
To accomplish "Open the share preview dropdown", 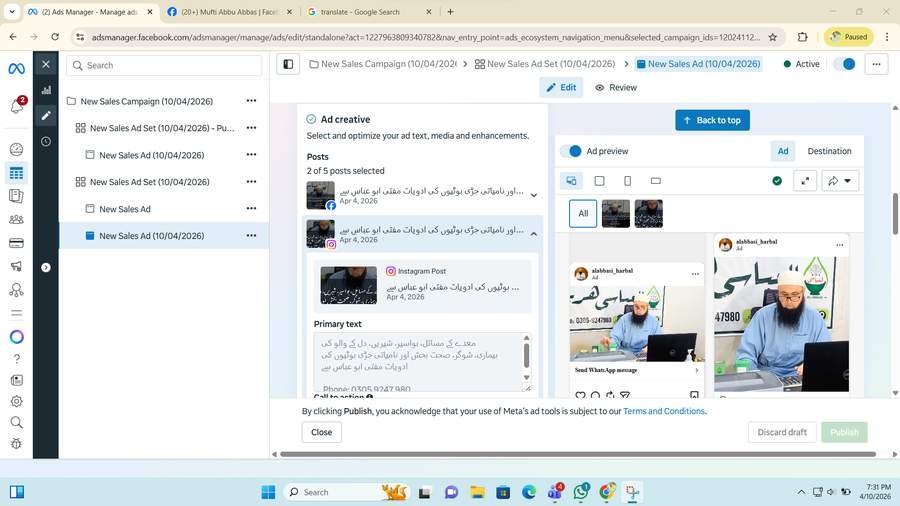I will (840, 181).
